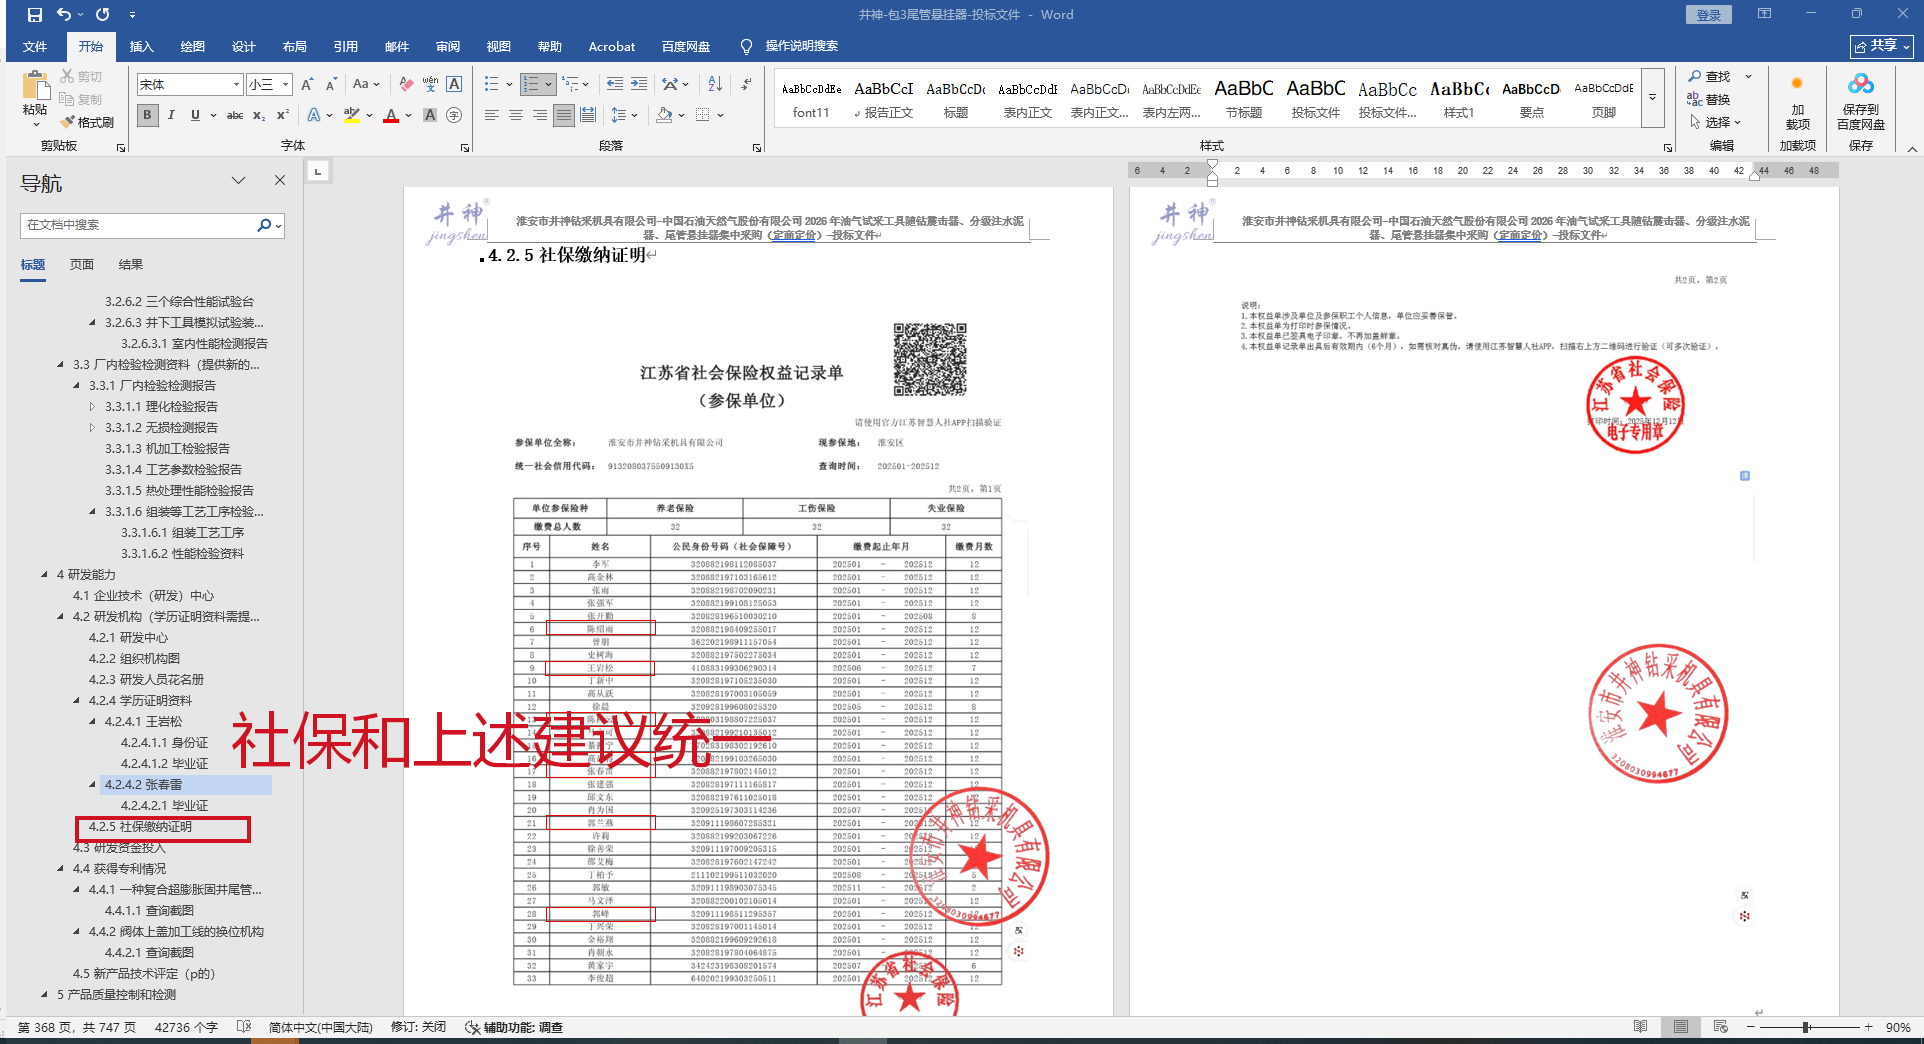Toggle Underline formatting

[x=195, y=115]
